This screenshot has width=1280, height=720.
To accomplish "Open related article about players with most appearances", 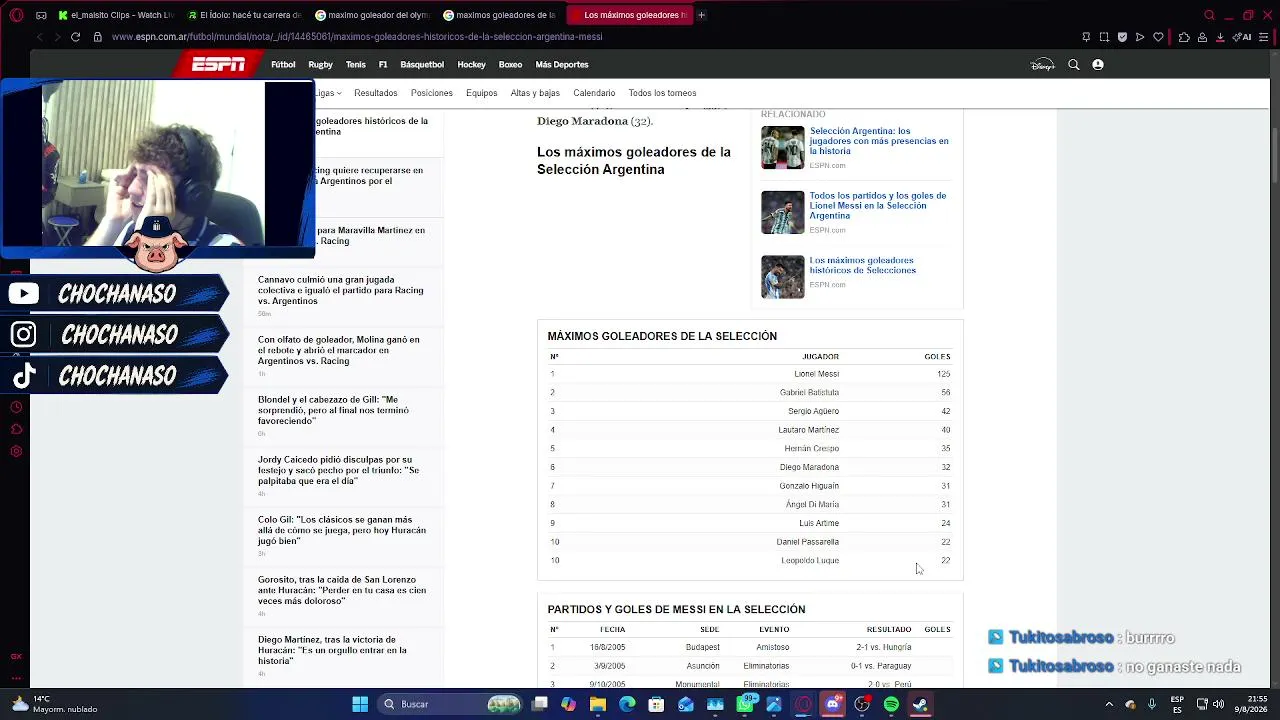I will [879, 141].
